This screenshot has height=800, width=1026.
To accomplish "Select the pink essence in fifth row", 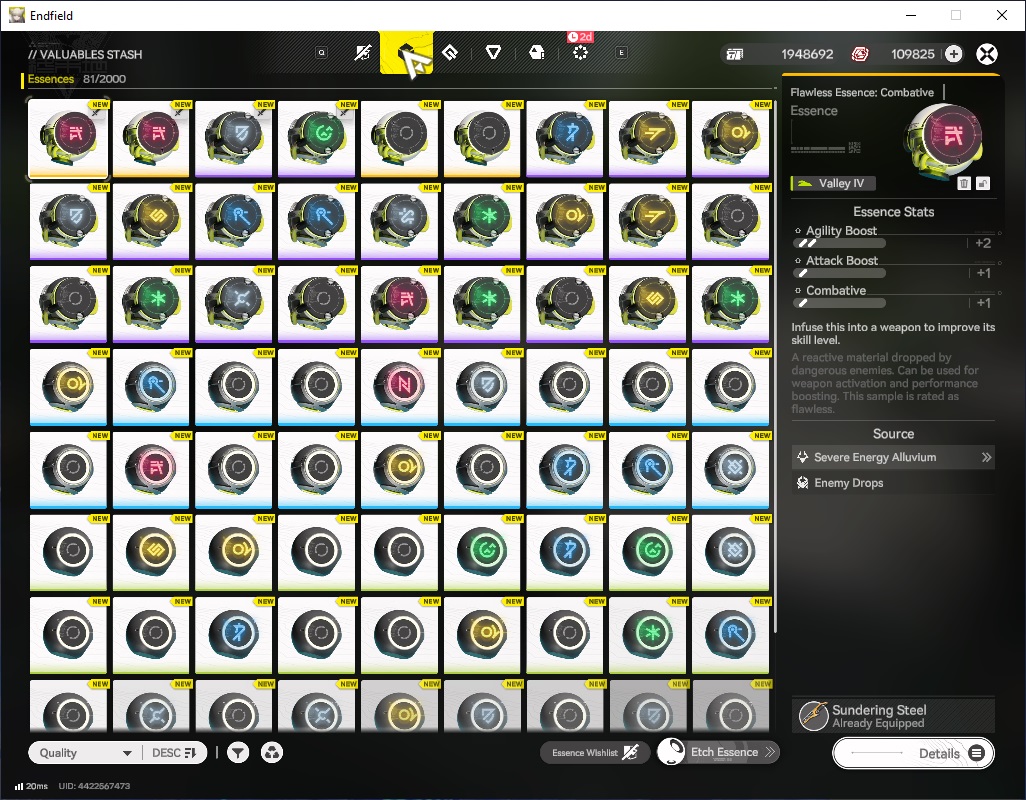I will [151, 470].
